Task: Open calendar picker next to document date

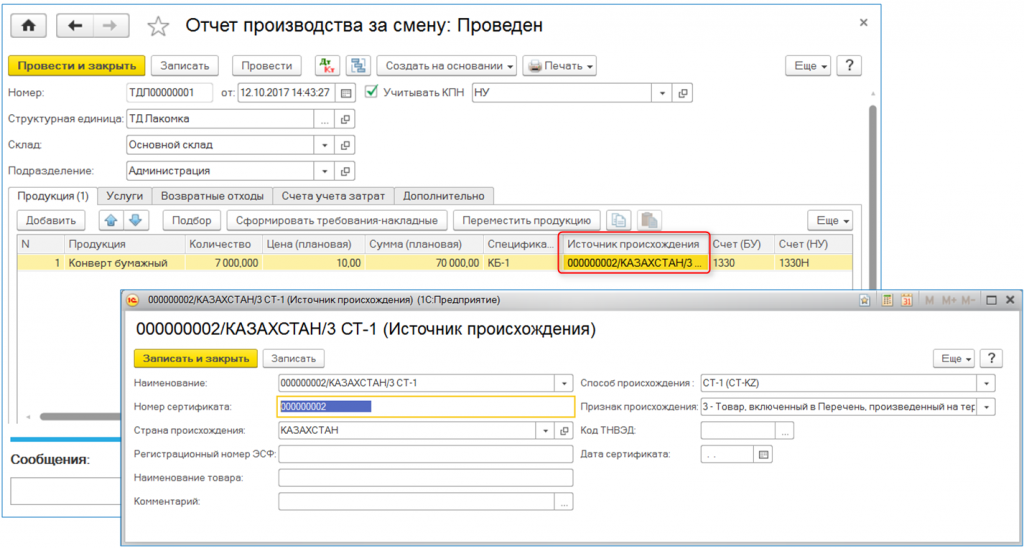Action: [346, 93]
